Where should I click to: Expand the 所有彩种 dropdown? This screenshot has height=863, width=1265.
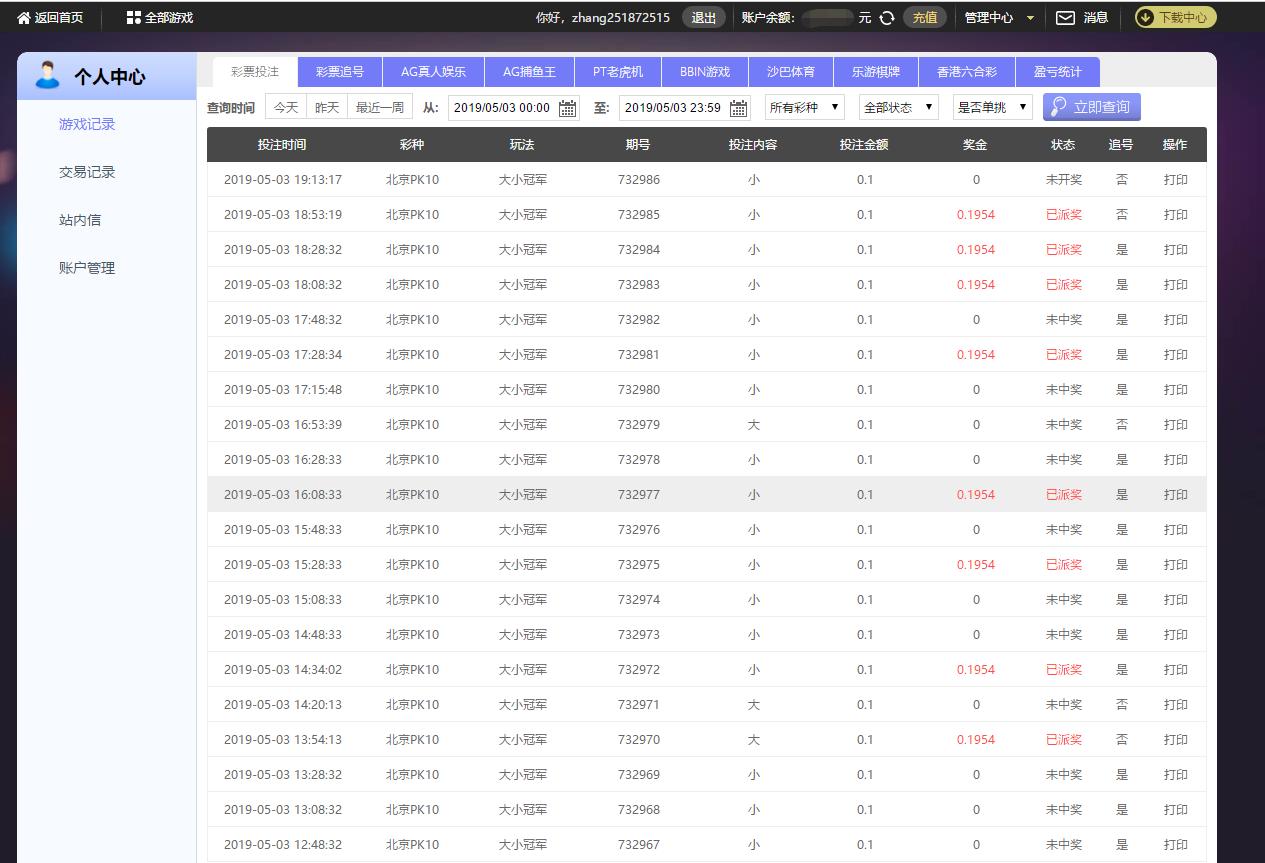(805, 107)
